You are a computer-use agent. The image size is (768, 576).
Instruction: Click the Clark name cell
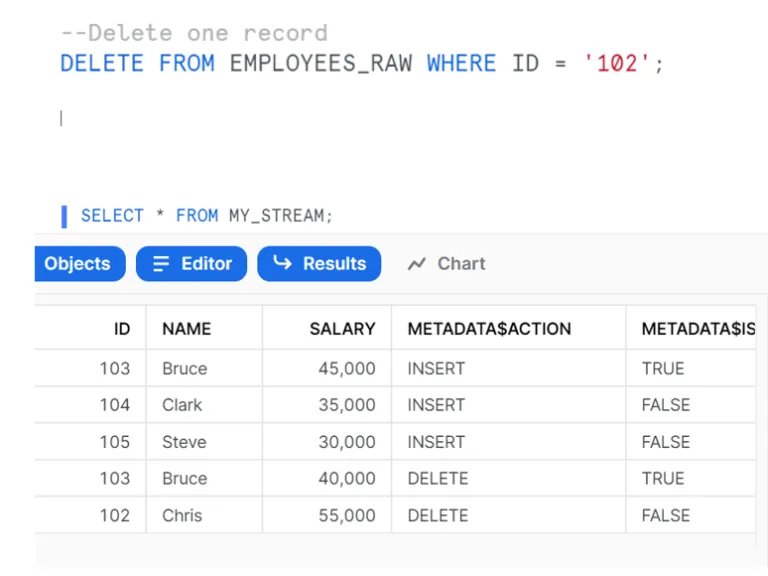point(182,405)
